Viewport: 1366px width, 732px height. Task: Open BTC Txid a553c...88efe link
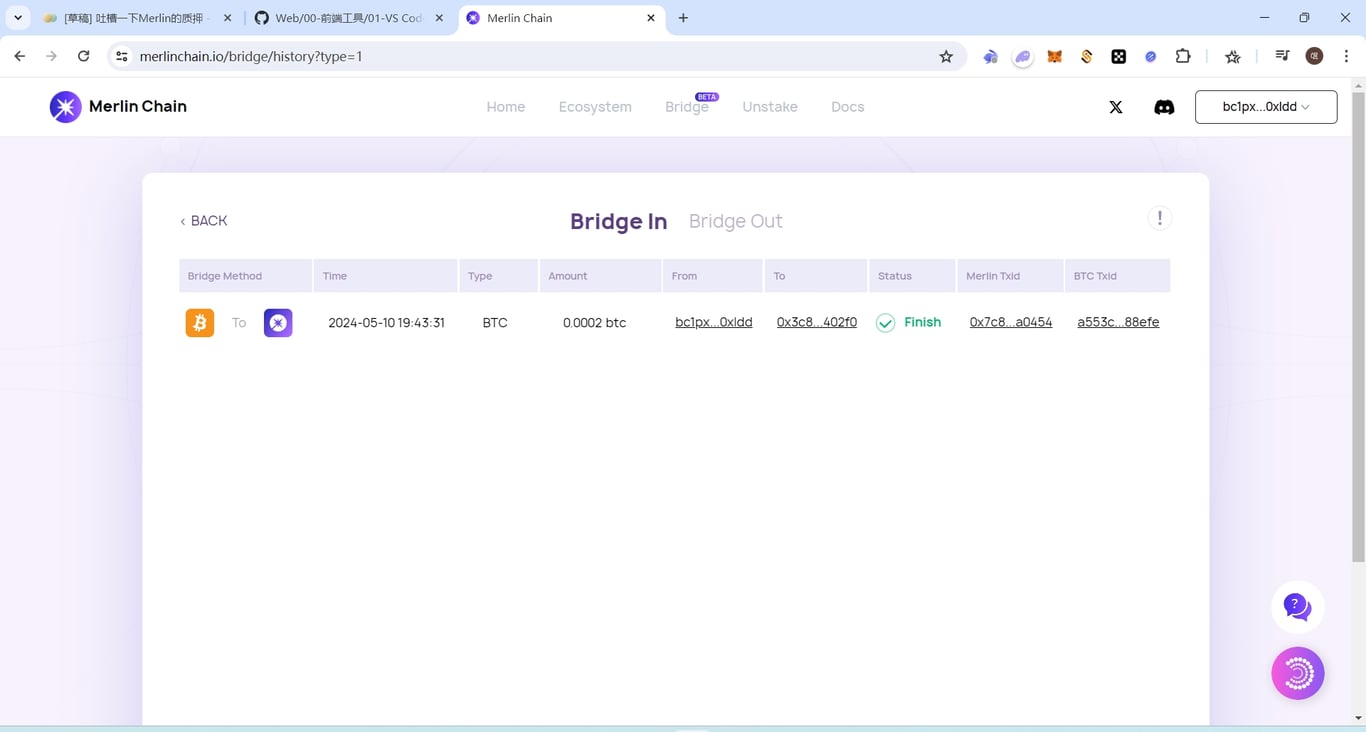pos(1118,322)
